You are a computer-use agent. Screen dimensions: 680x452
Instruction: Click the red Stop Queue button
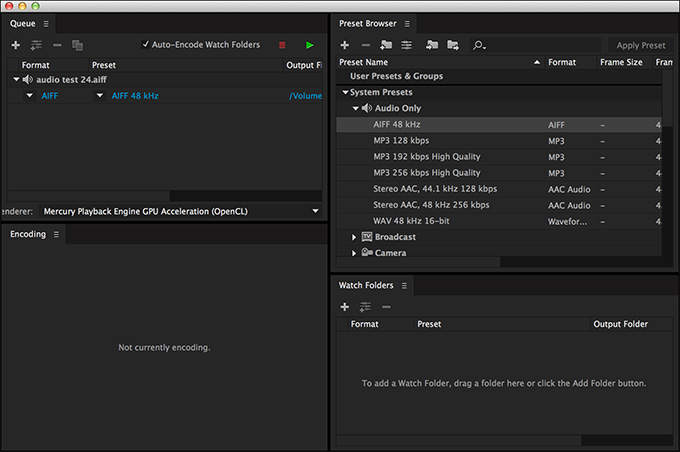click(282, 45)
